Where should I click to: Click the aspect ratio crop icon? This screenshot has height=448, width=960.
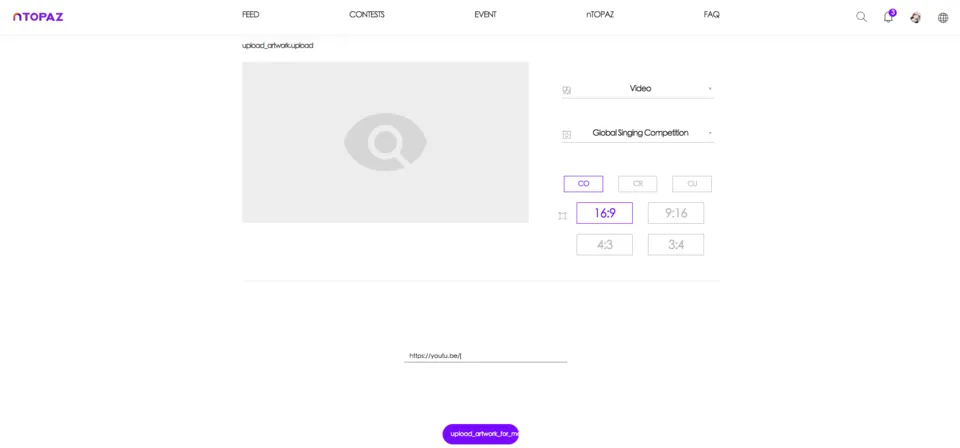click(563, 216)
